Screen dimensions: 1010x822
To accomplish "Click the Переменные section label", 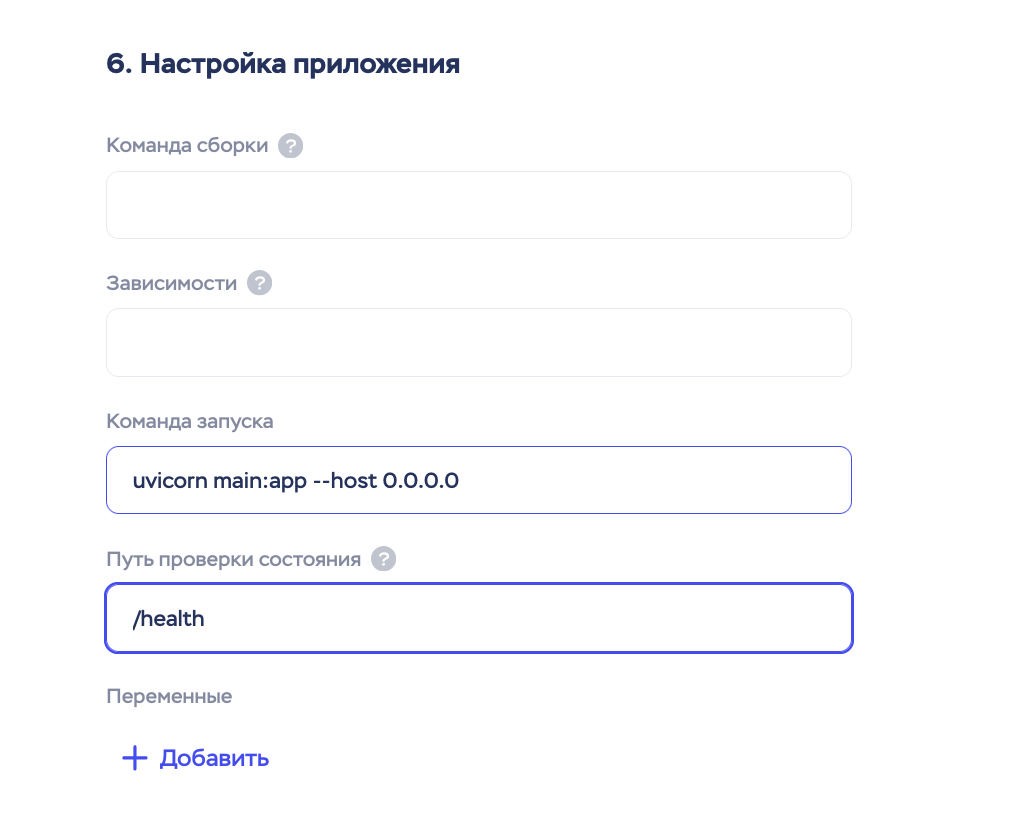I will [168, 696].
